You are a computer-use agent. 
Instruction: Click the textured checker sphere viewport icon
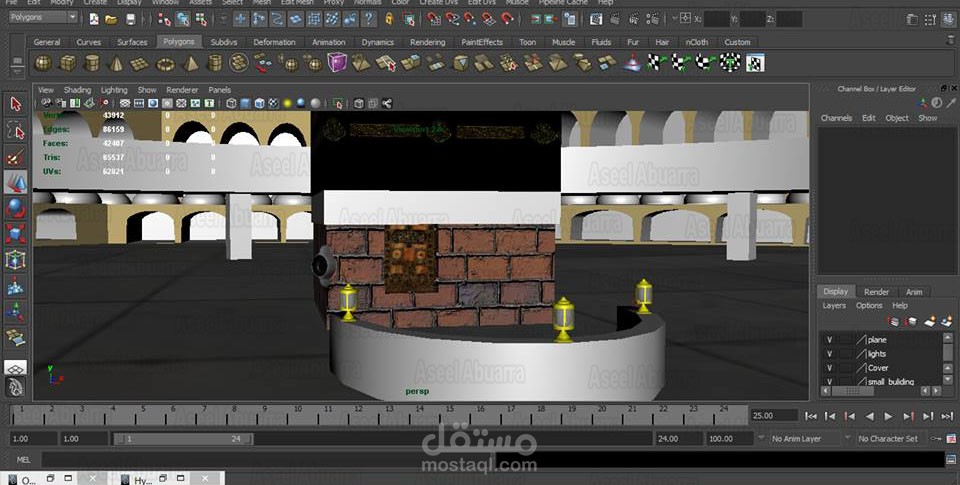(x=273, y=103)
